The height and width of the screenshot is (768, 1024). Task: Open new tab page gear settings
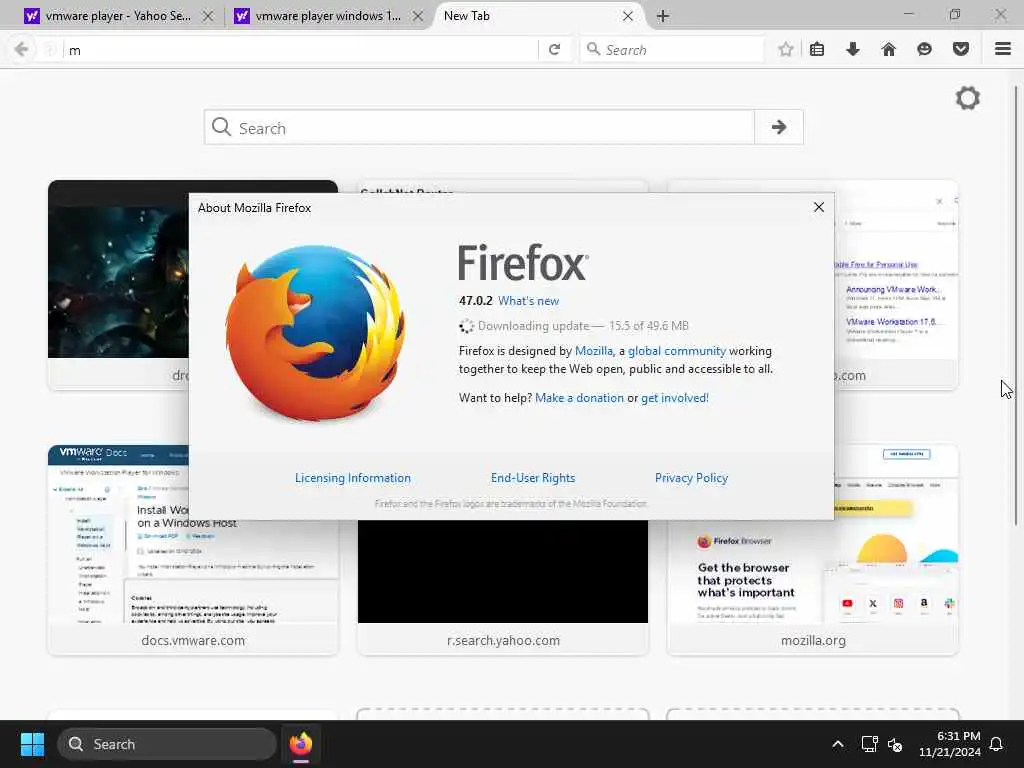coord(967,99)
